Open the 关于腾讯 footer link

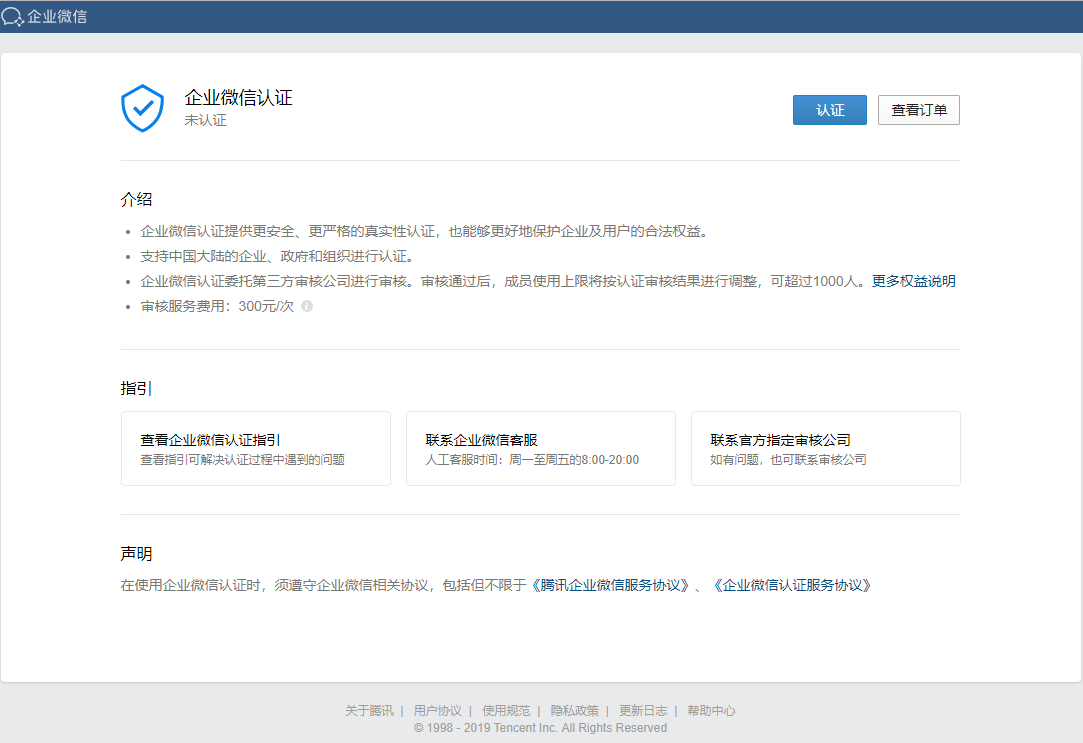(x=366, y=710)
